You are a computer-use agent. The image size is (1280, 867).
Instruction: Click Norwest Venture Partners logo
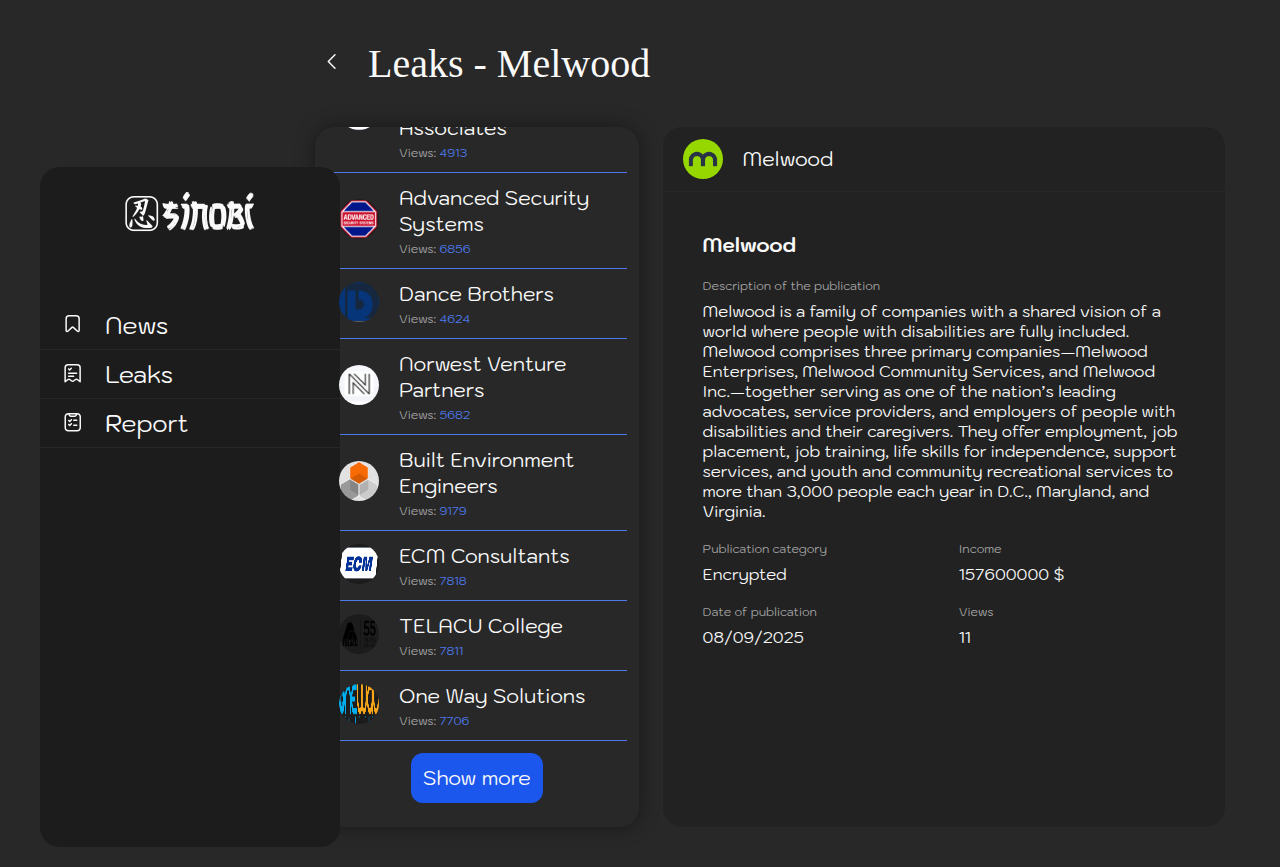[358, 385]
